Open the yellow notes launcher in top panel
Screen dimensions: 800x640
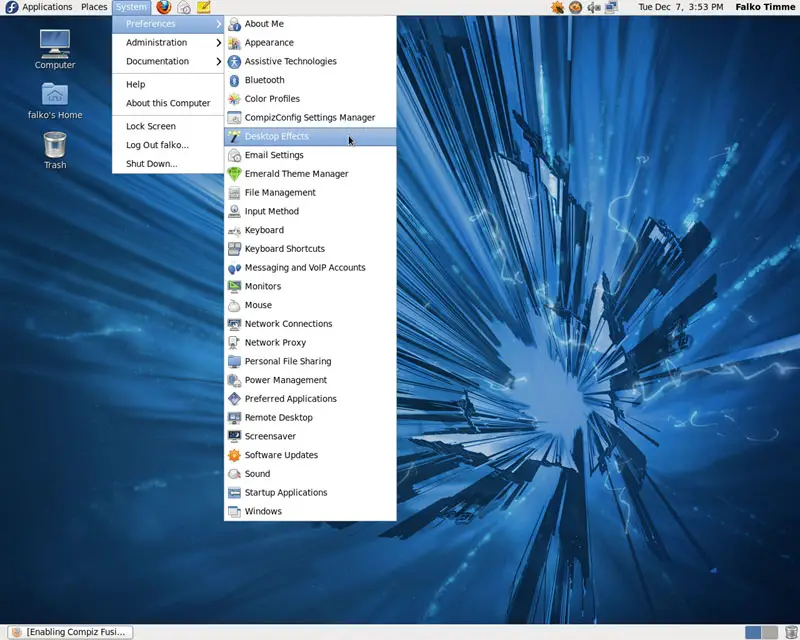point(204,7)
